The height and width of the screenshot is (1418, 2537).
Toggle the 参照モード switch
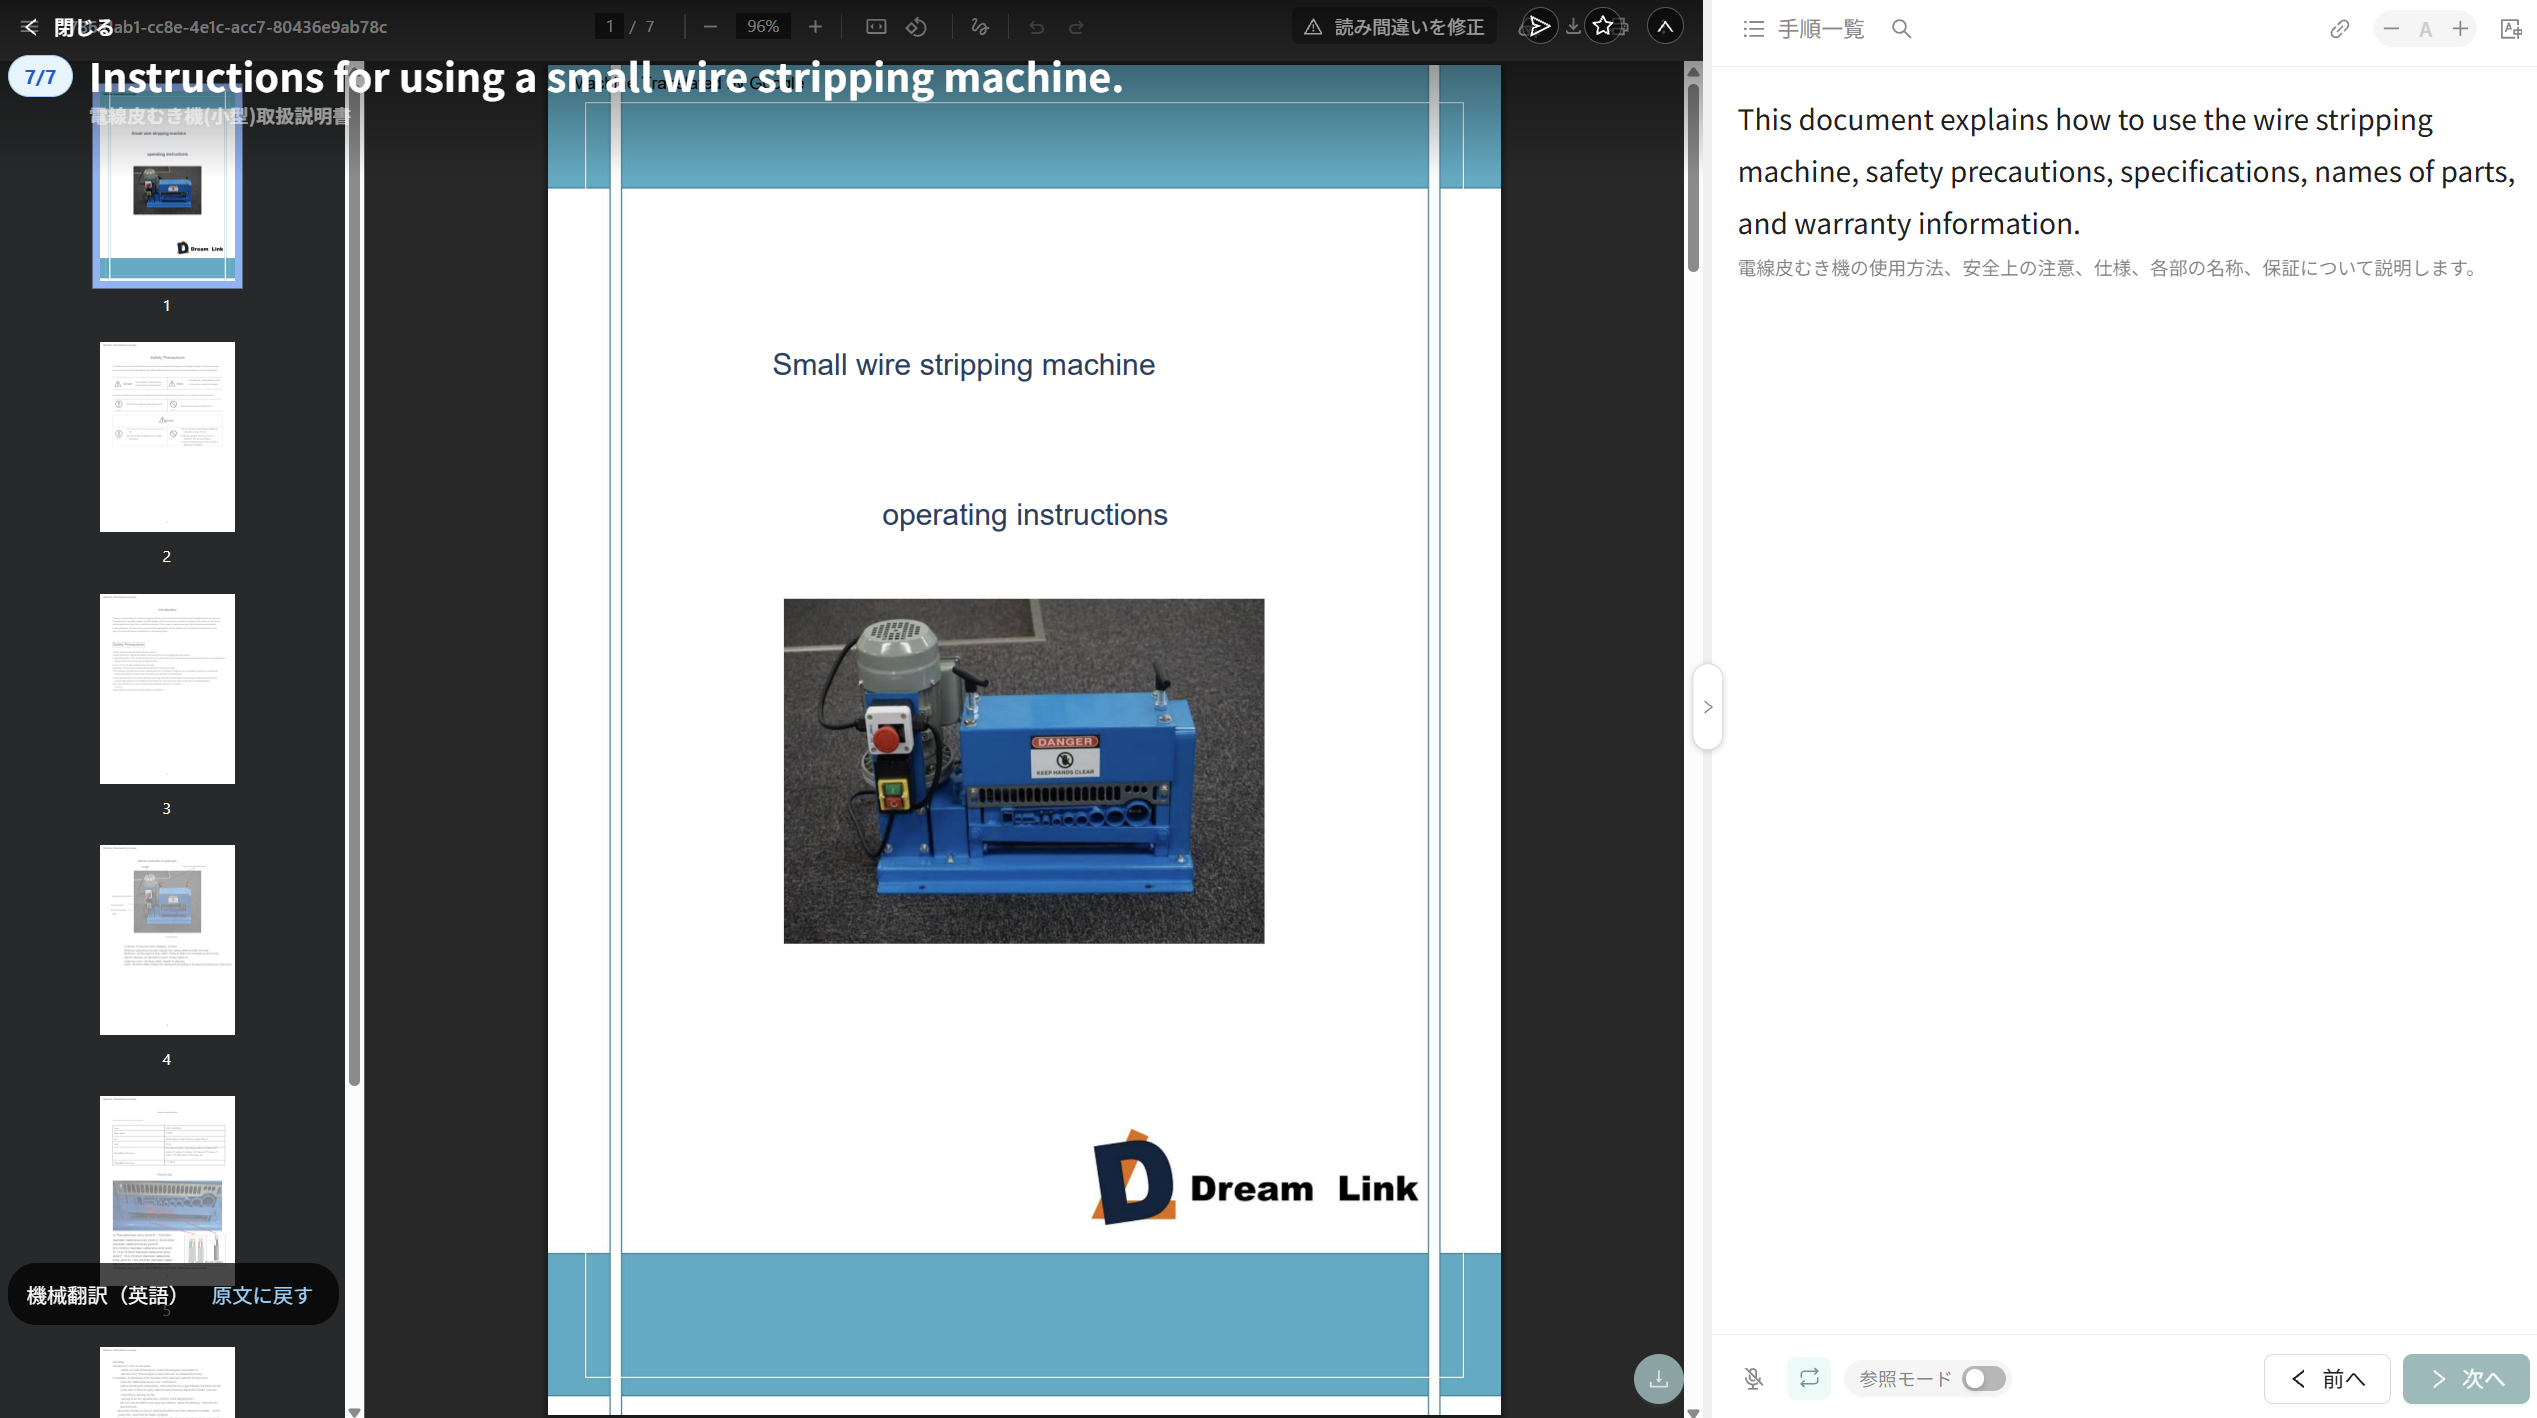click(1983, 1379)
